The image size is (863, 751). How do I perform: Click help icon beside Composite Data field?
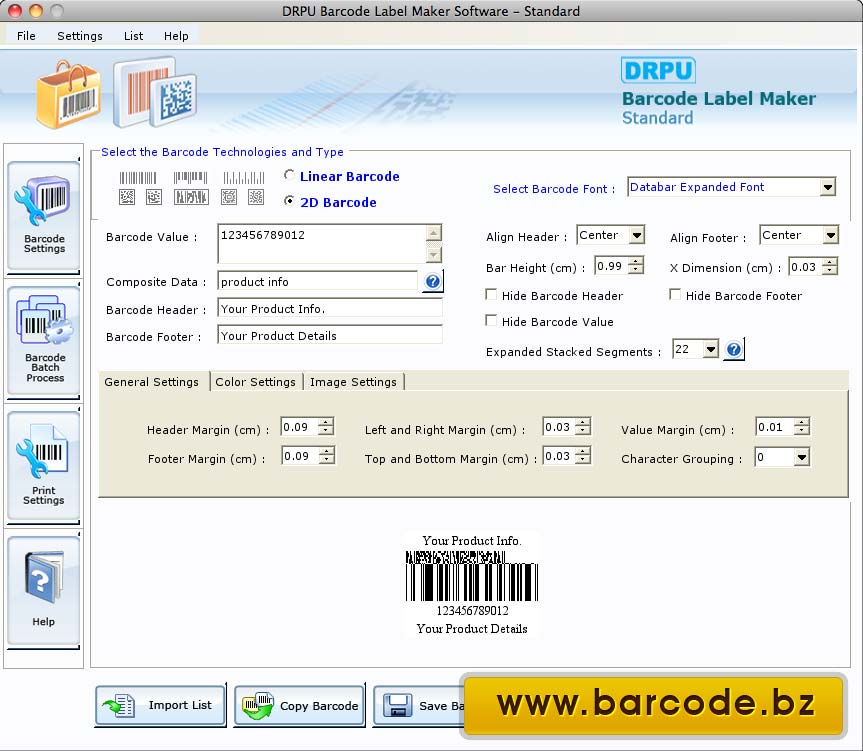[x=433, y=282]
